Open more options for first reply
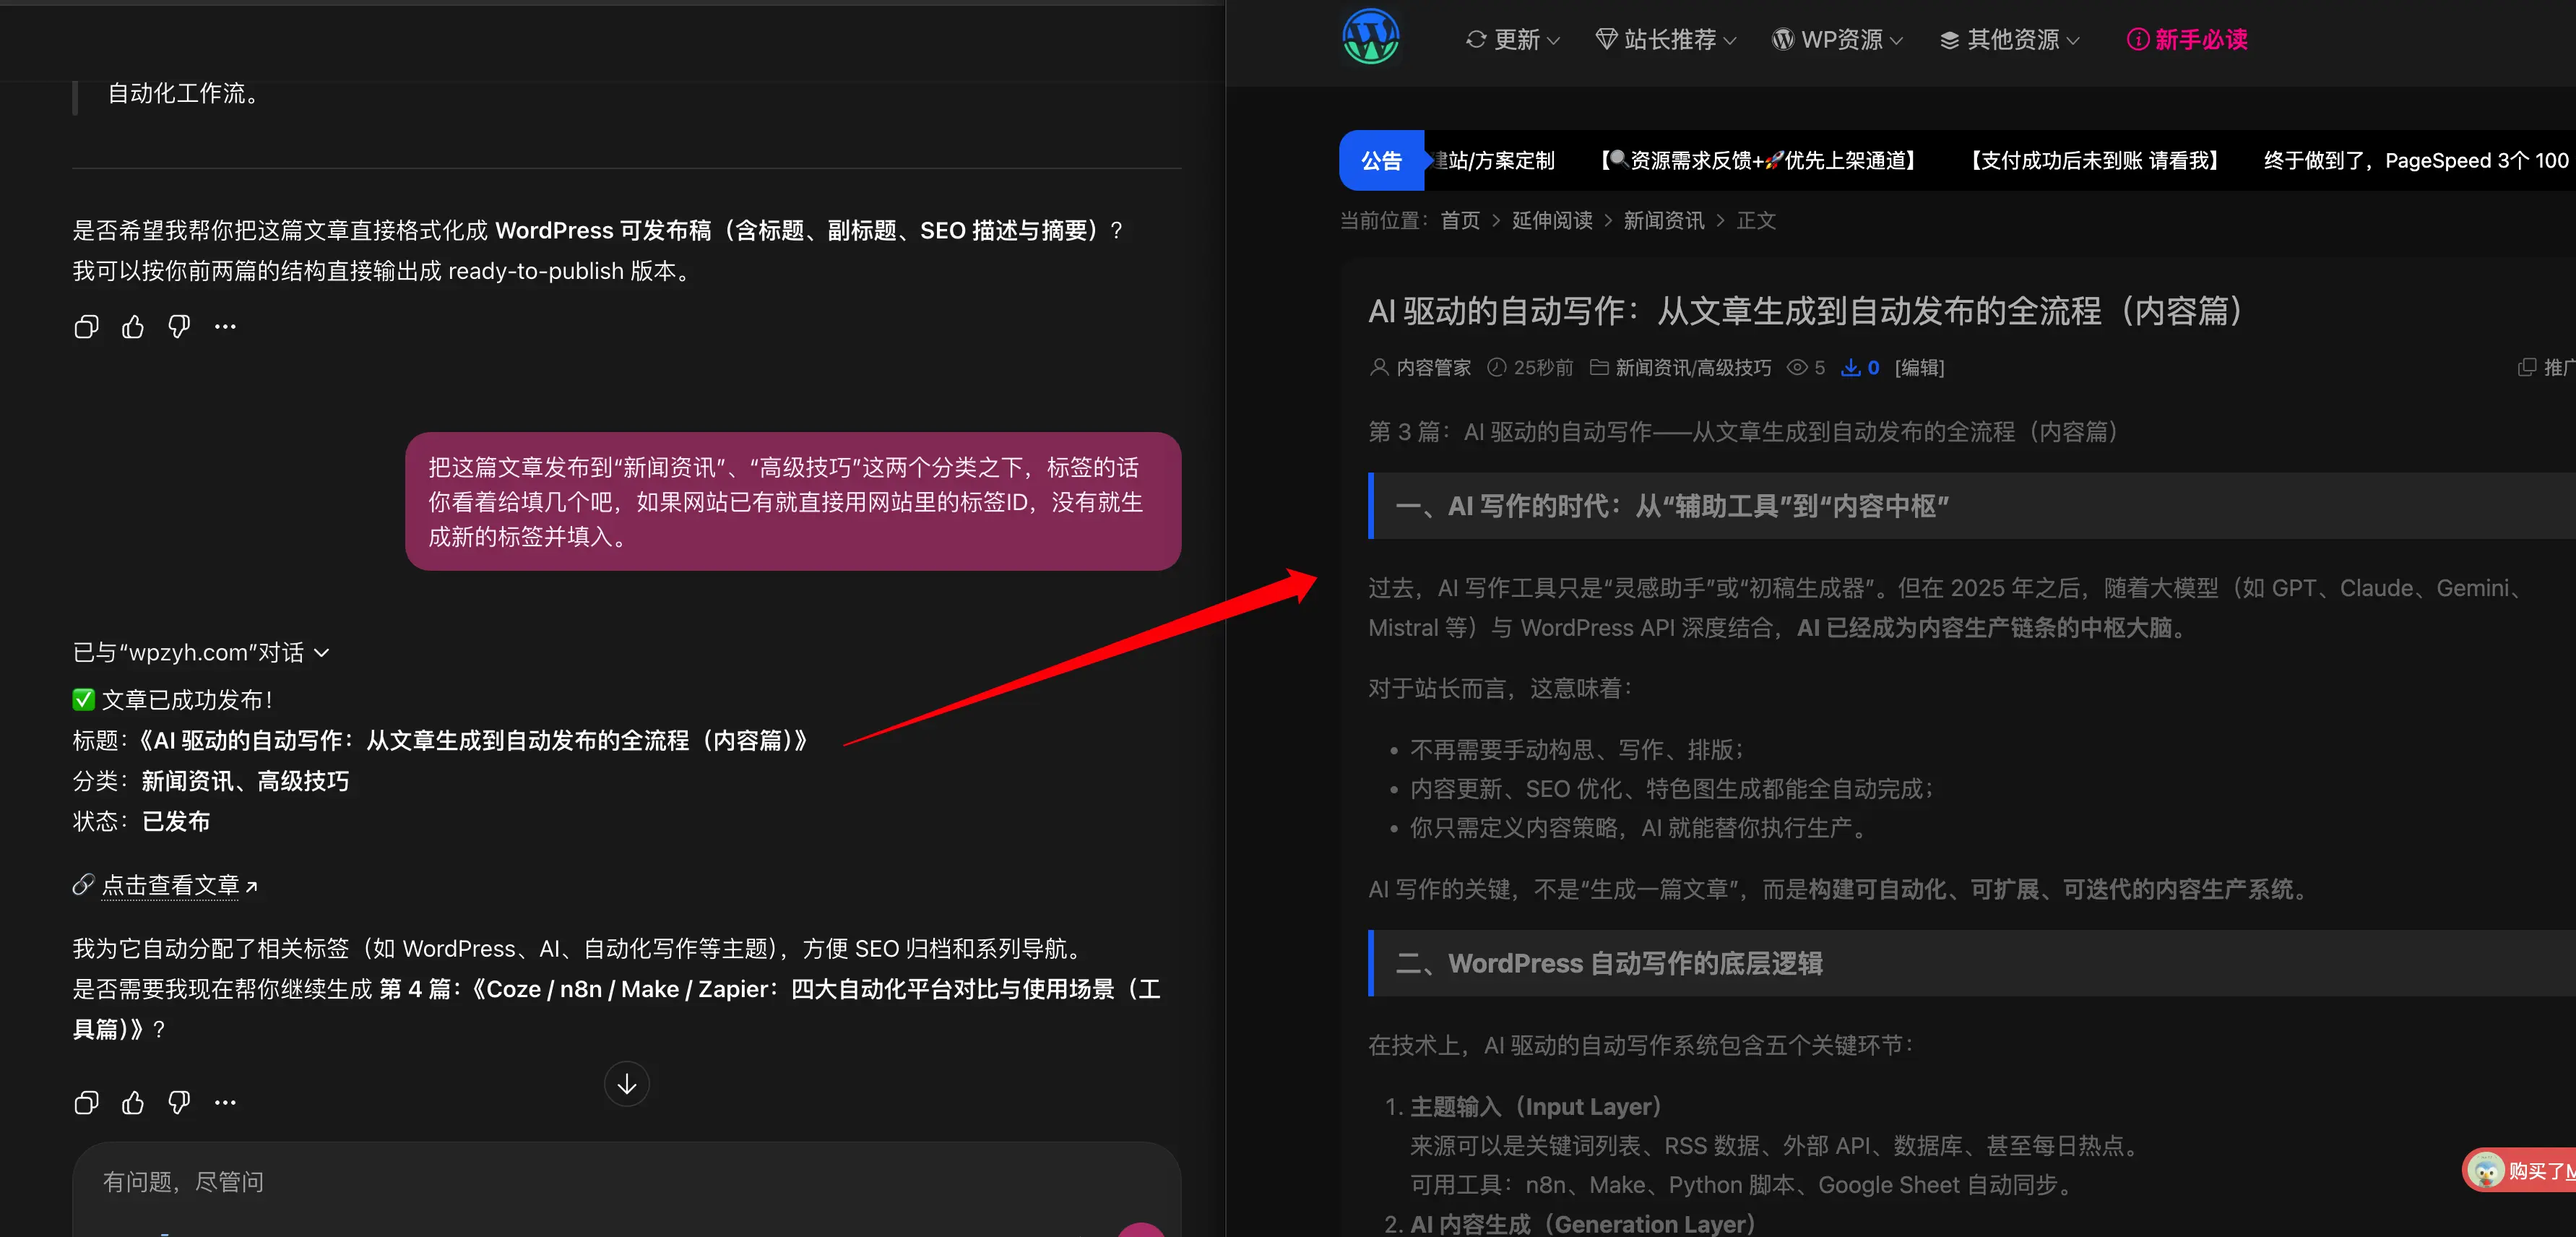The width and height of the screenshot is (2576, 1237). tap(225, 327)
